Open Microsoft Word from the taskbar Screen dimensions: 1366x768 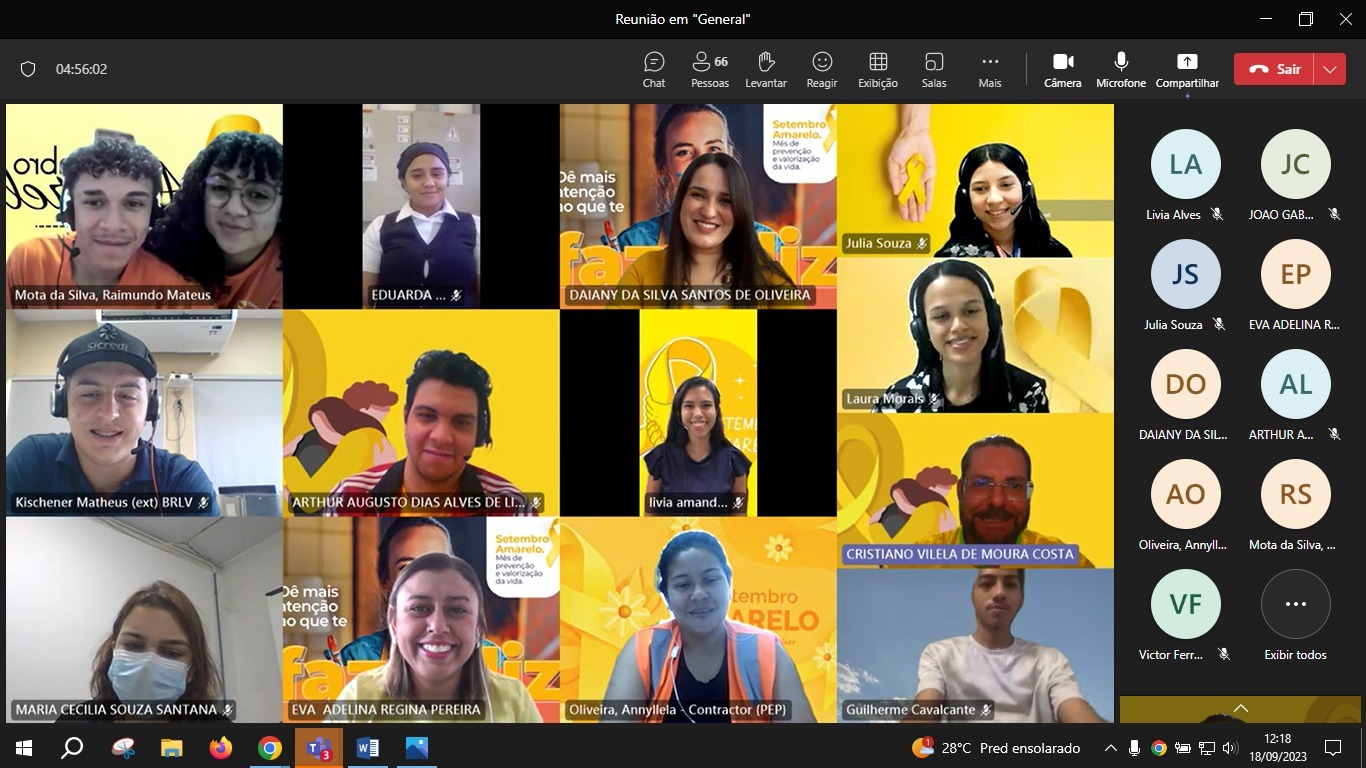[x=367, y=748]
